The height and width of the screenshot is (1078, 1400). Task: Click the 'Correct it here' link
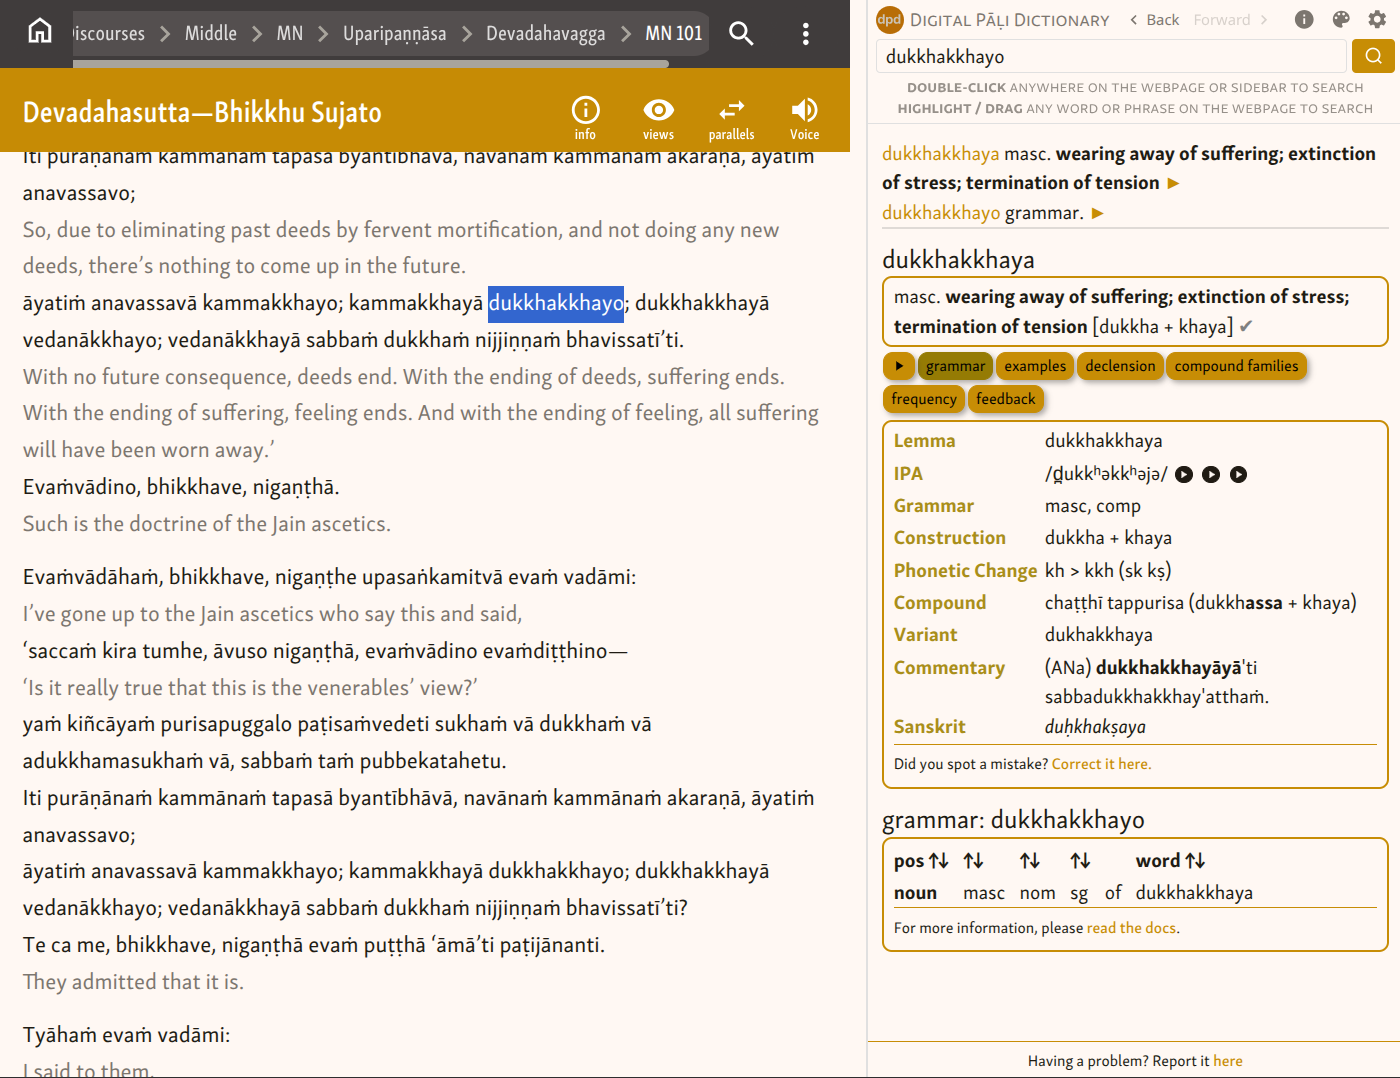point(1101,764)
